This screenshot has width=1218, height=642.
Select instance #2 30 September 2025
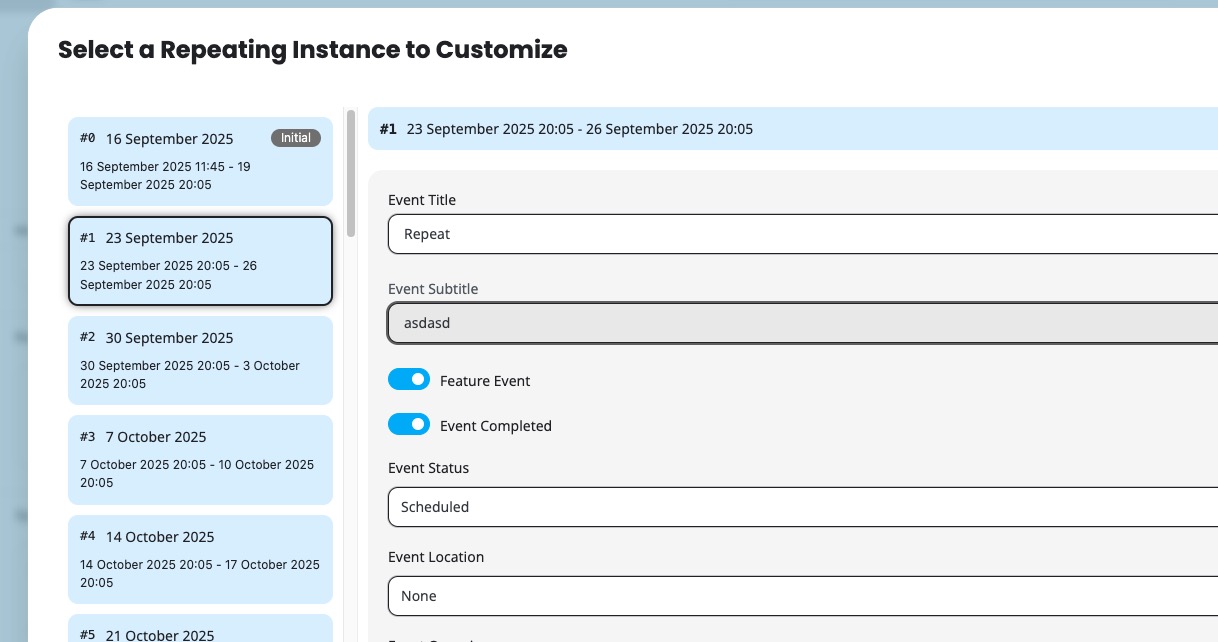(200, 360)
